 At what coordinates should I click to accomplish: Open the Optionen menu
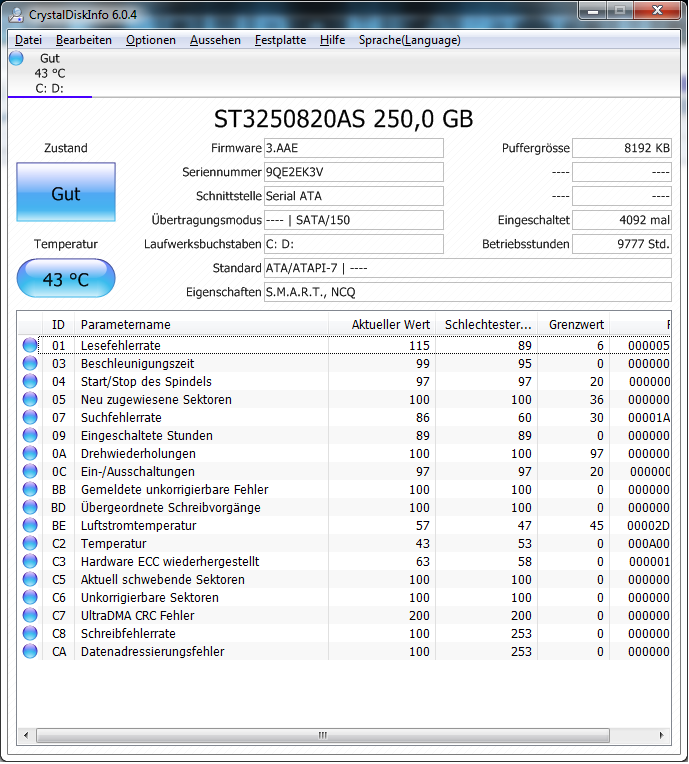[151, 40]
